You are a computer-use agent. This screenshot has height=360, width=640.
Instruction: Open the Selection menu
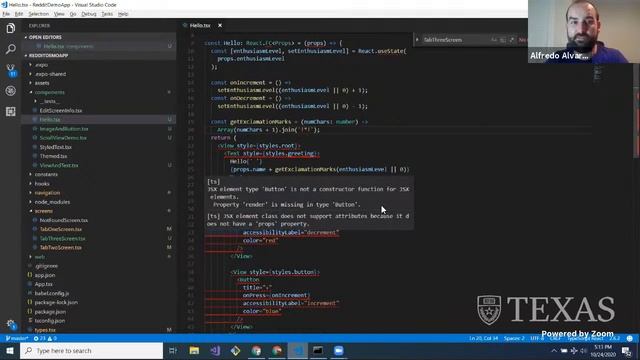(x=38, y=14)
